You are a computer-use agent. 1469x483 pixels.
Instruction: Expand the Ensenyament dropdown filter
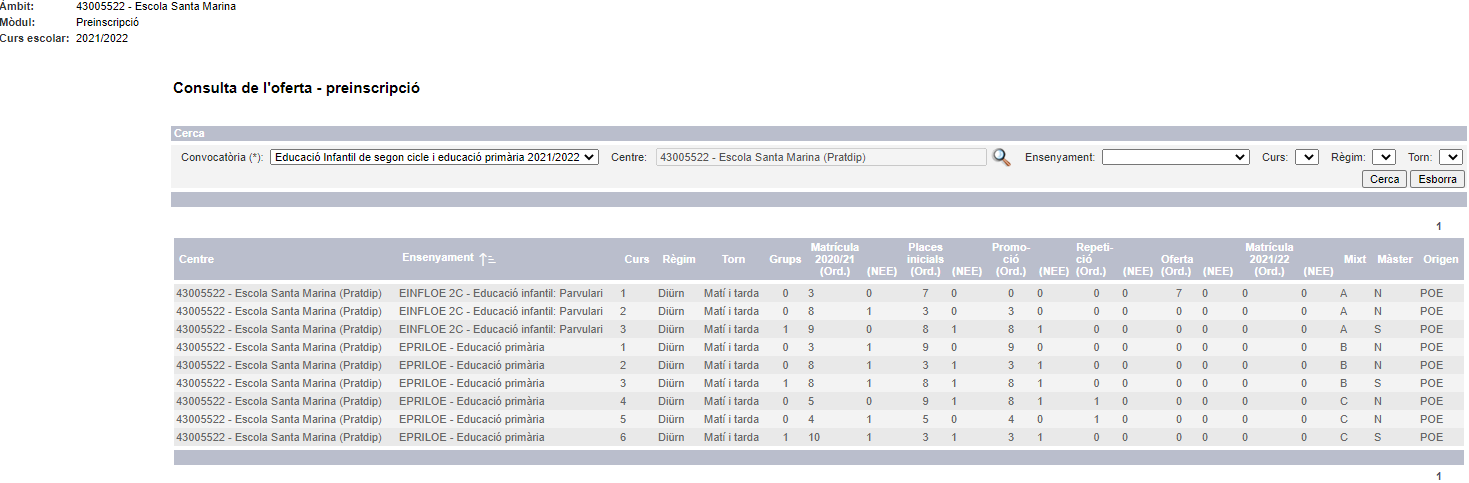[1175, 157]
